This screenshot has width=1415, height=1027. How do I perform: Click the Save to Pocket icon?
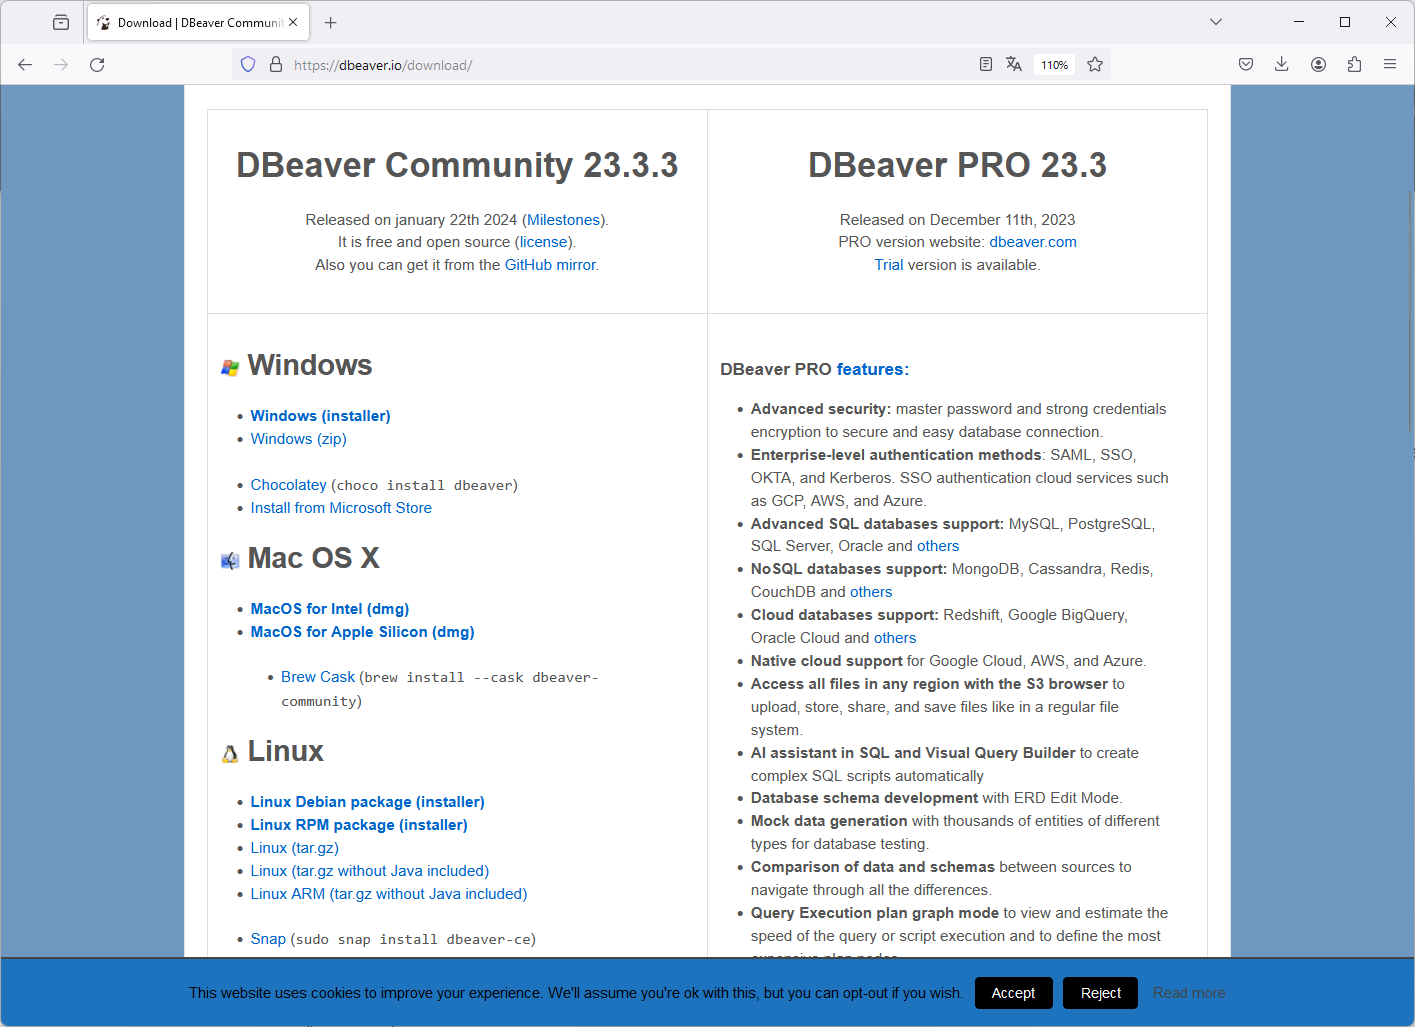[1246, 65]
